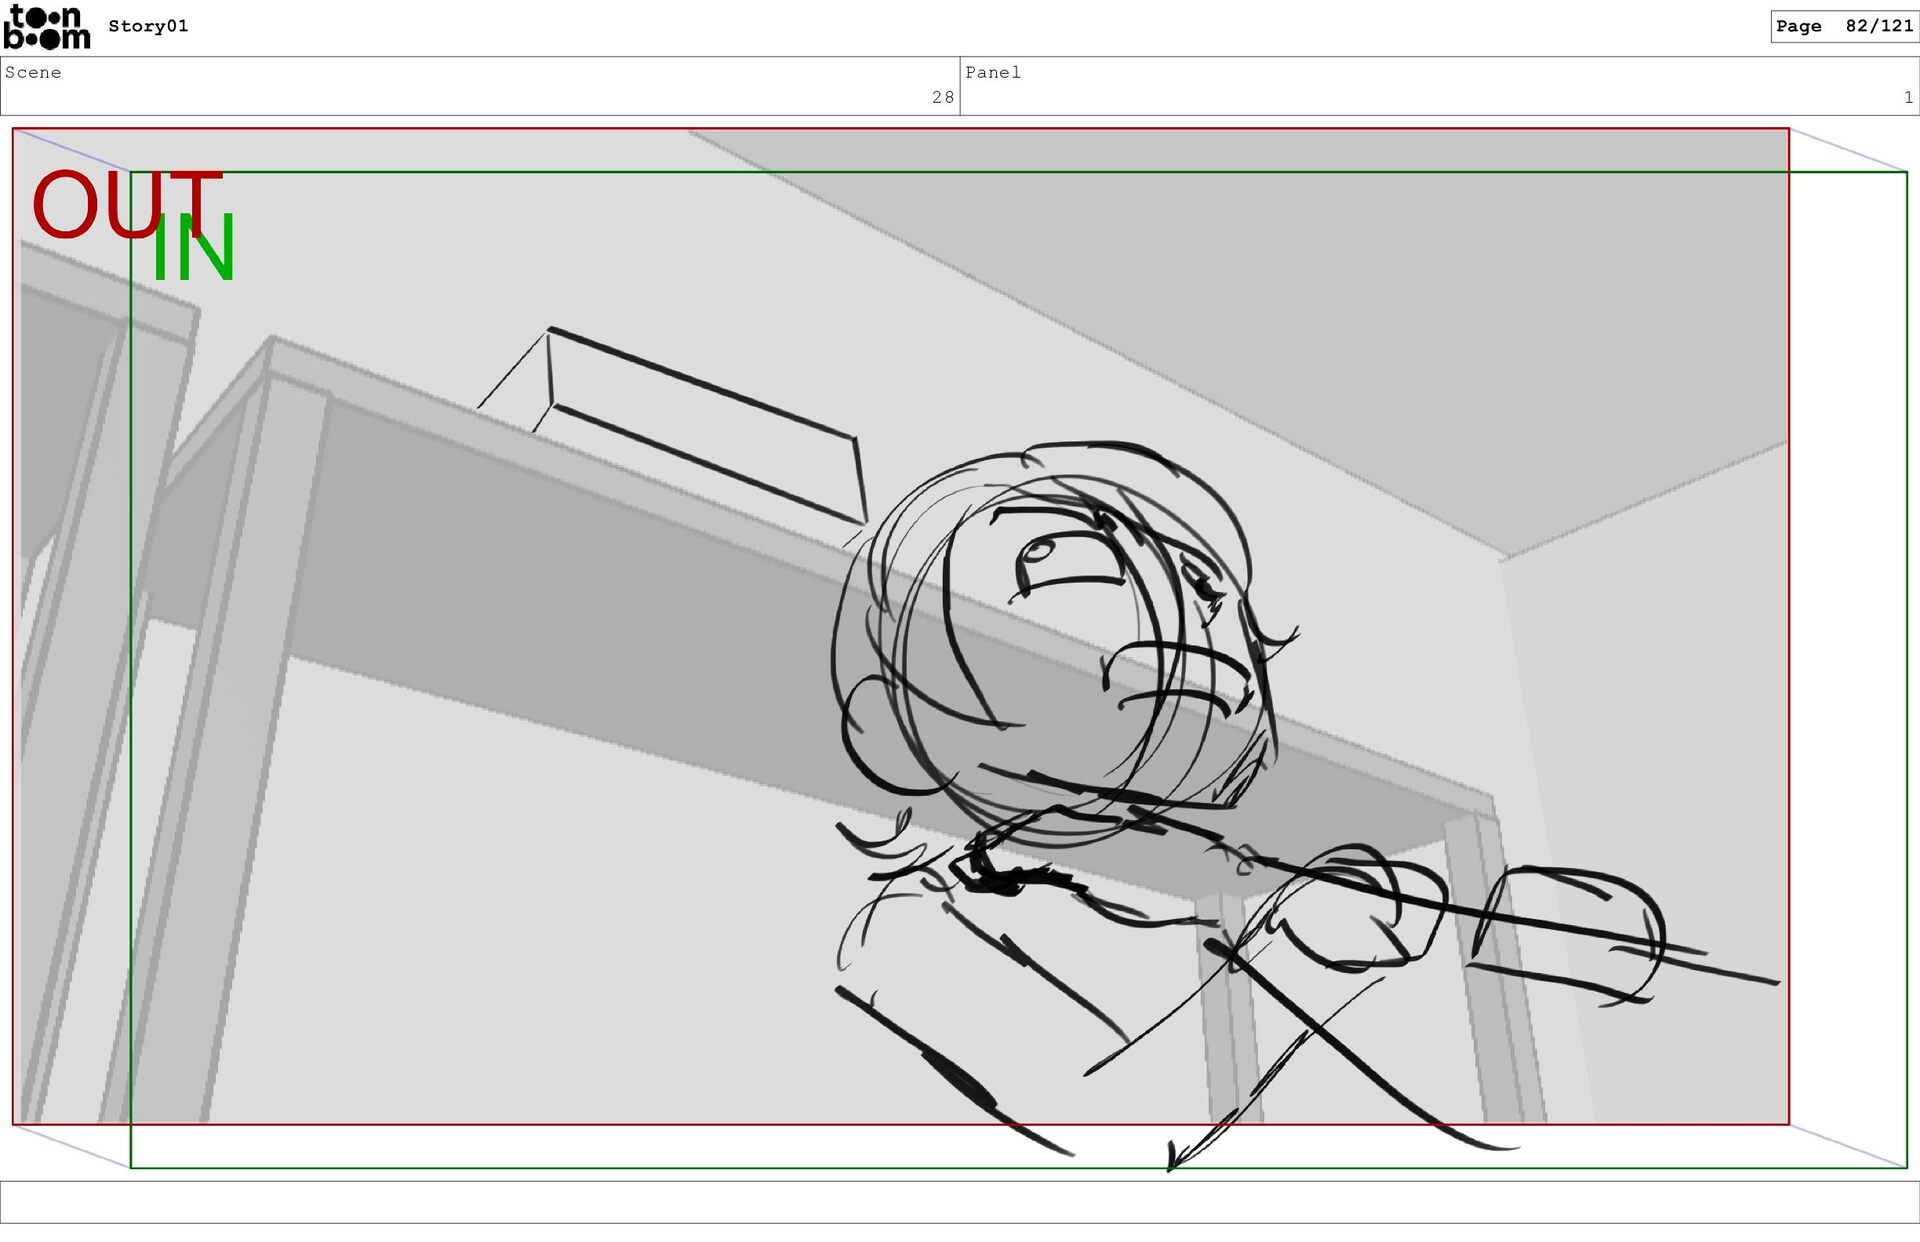Click the downward arrow head near bottom frame
This screenshot has width=1920, height=1242.
point(1175,1160)
